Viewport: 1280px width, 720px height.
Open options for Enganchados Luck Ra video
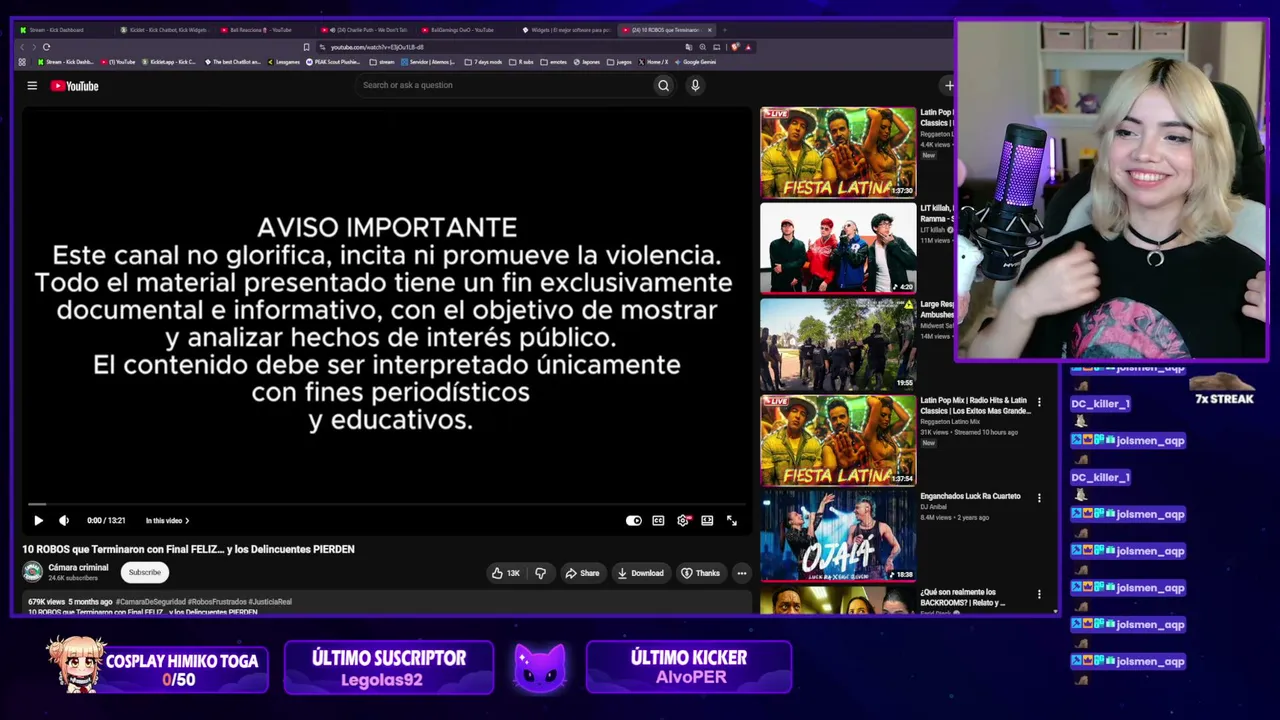pyautogui.click(x=1039, y=498)
